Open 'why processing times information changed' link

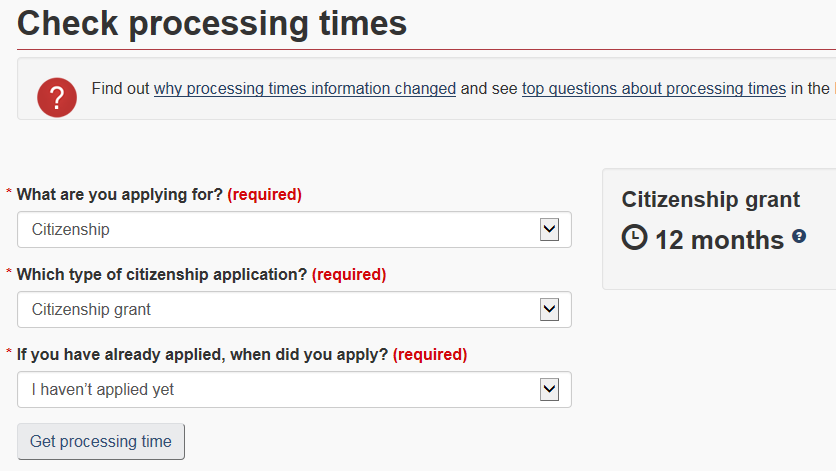tap(305, 89)
